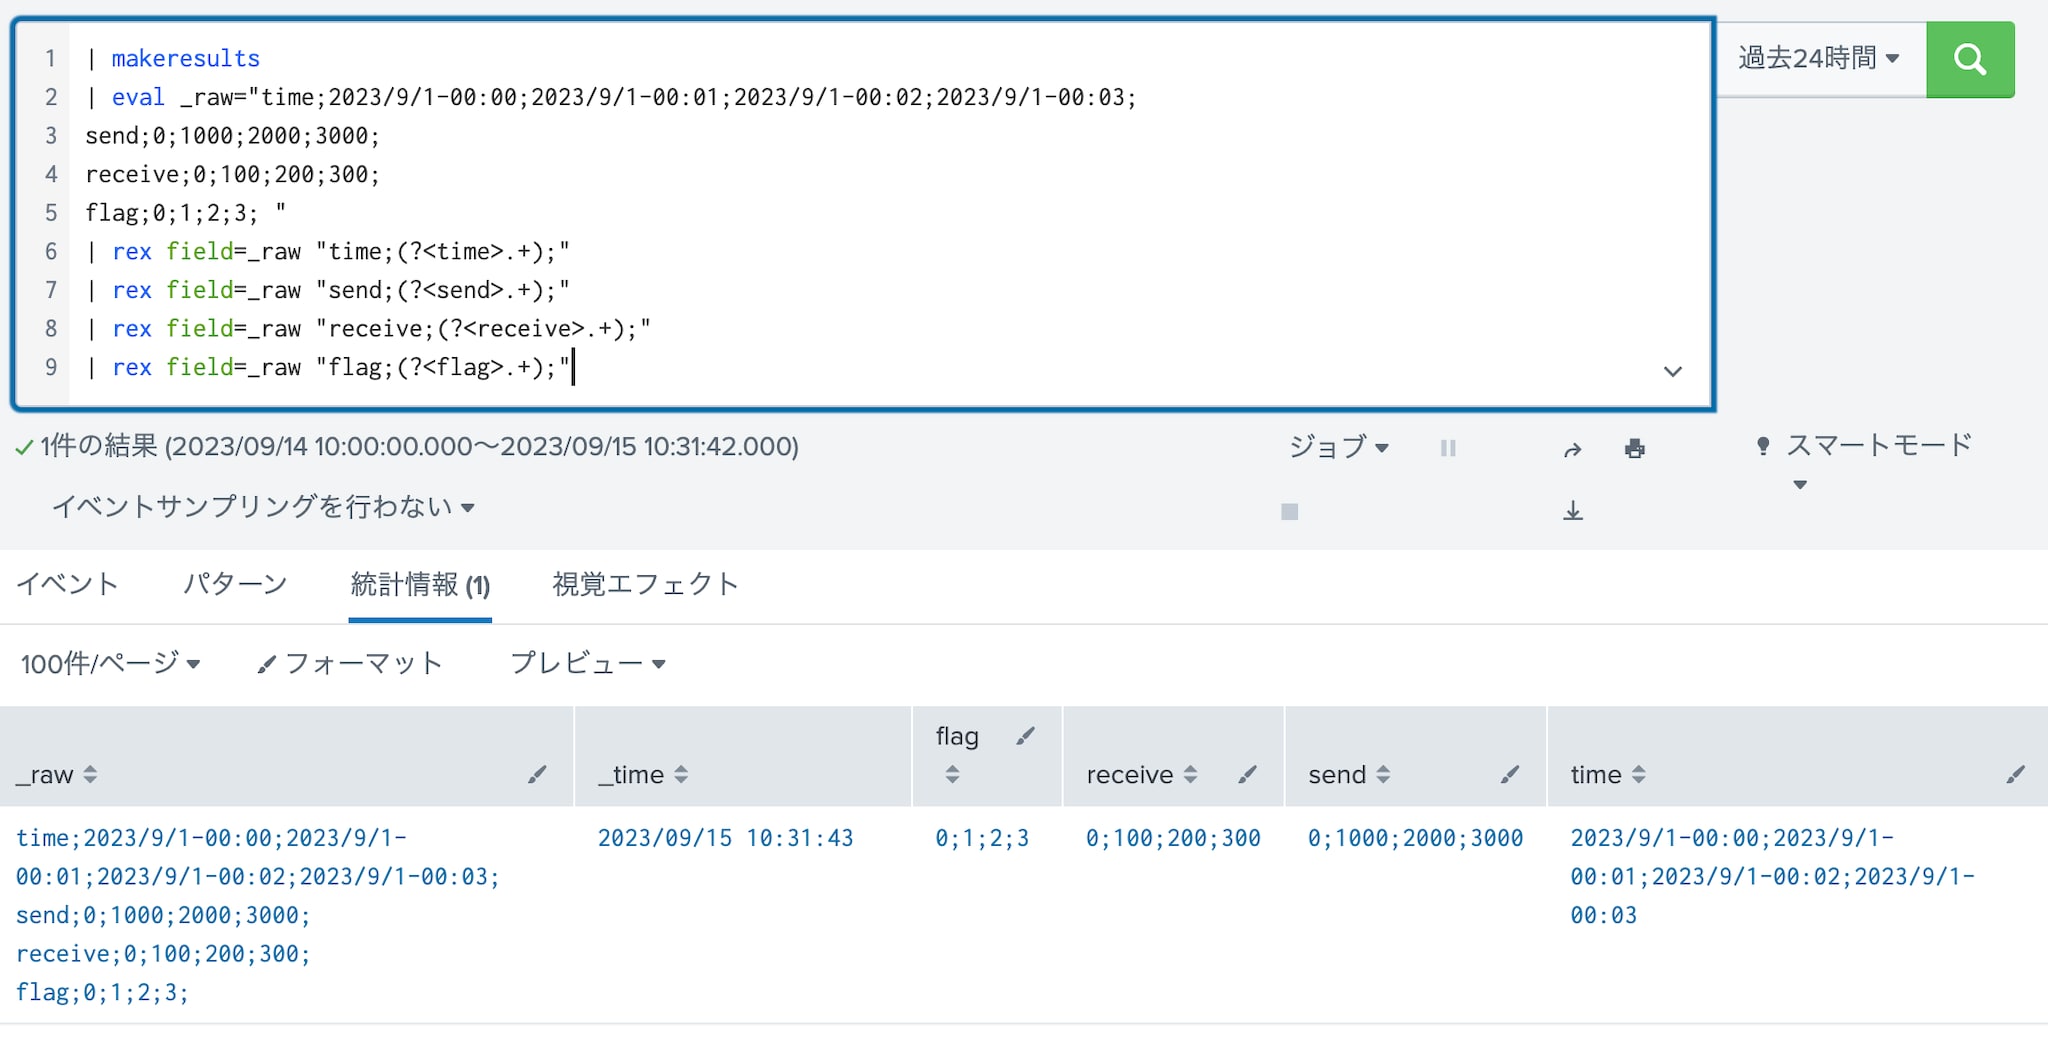Open the ジョブ menu
The image size is (2048, 1038).
click(1338, 447)
